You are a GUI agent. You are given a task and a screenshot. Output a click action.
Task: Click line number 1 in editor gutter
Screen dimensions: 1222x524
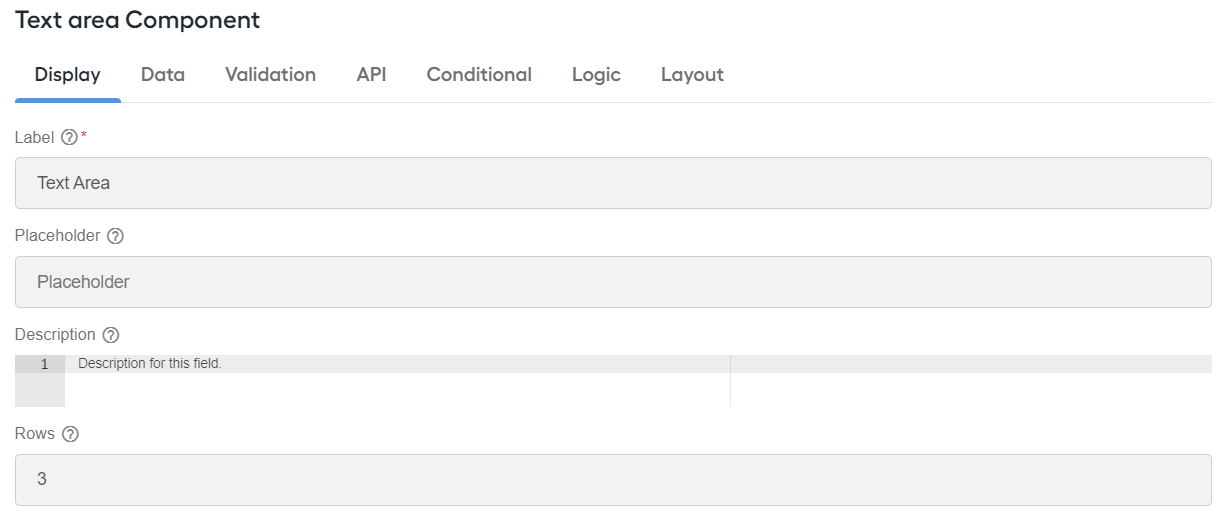pyautogui.click(x=44, y=364)
